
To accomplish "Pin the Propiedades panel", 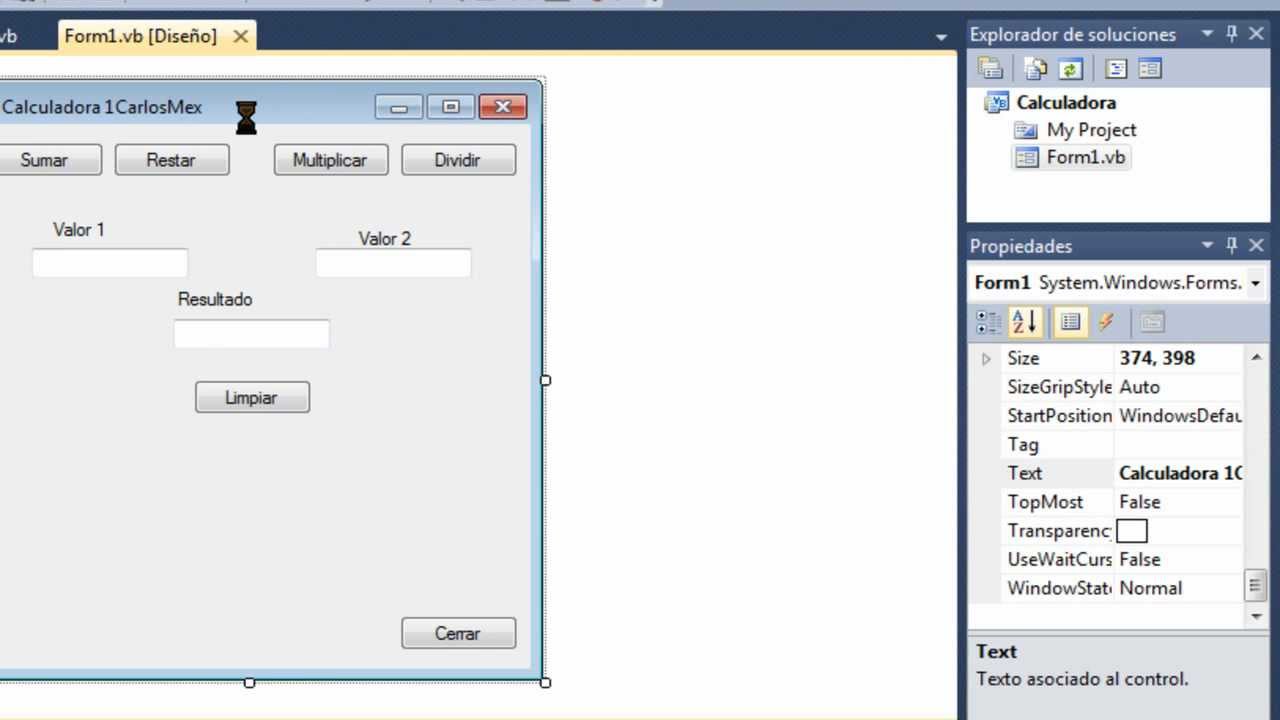I will 1232,245.
